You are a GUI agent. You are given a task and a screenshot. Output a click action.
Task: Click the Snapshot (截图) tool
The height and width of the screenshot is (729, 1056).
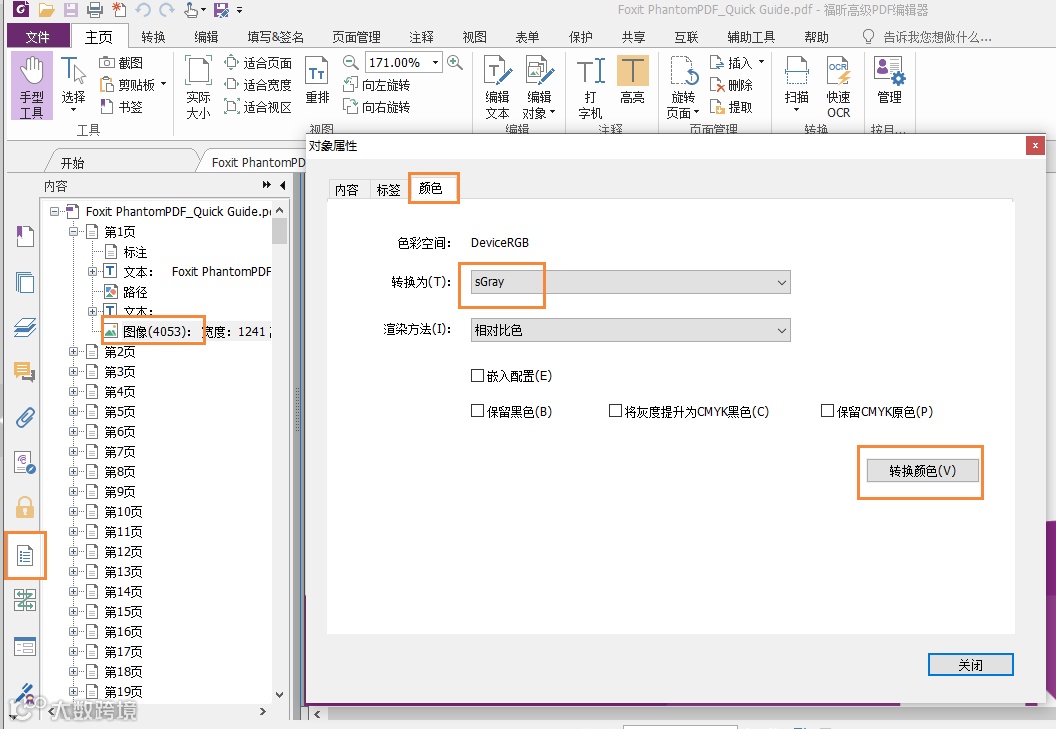[121, 63]
